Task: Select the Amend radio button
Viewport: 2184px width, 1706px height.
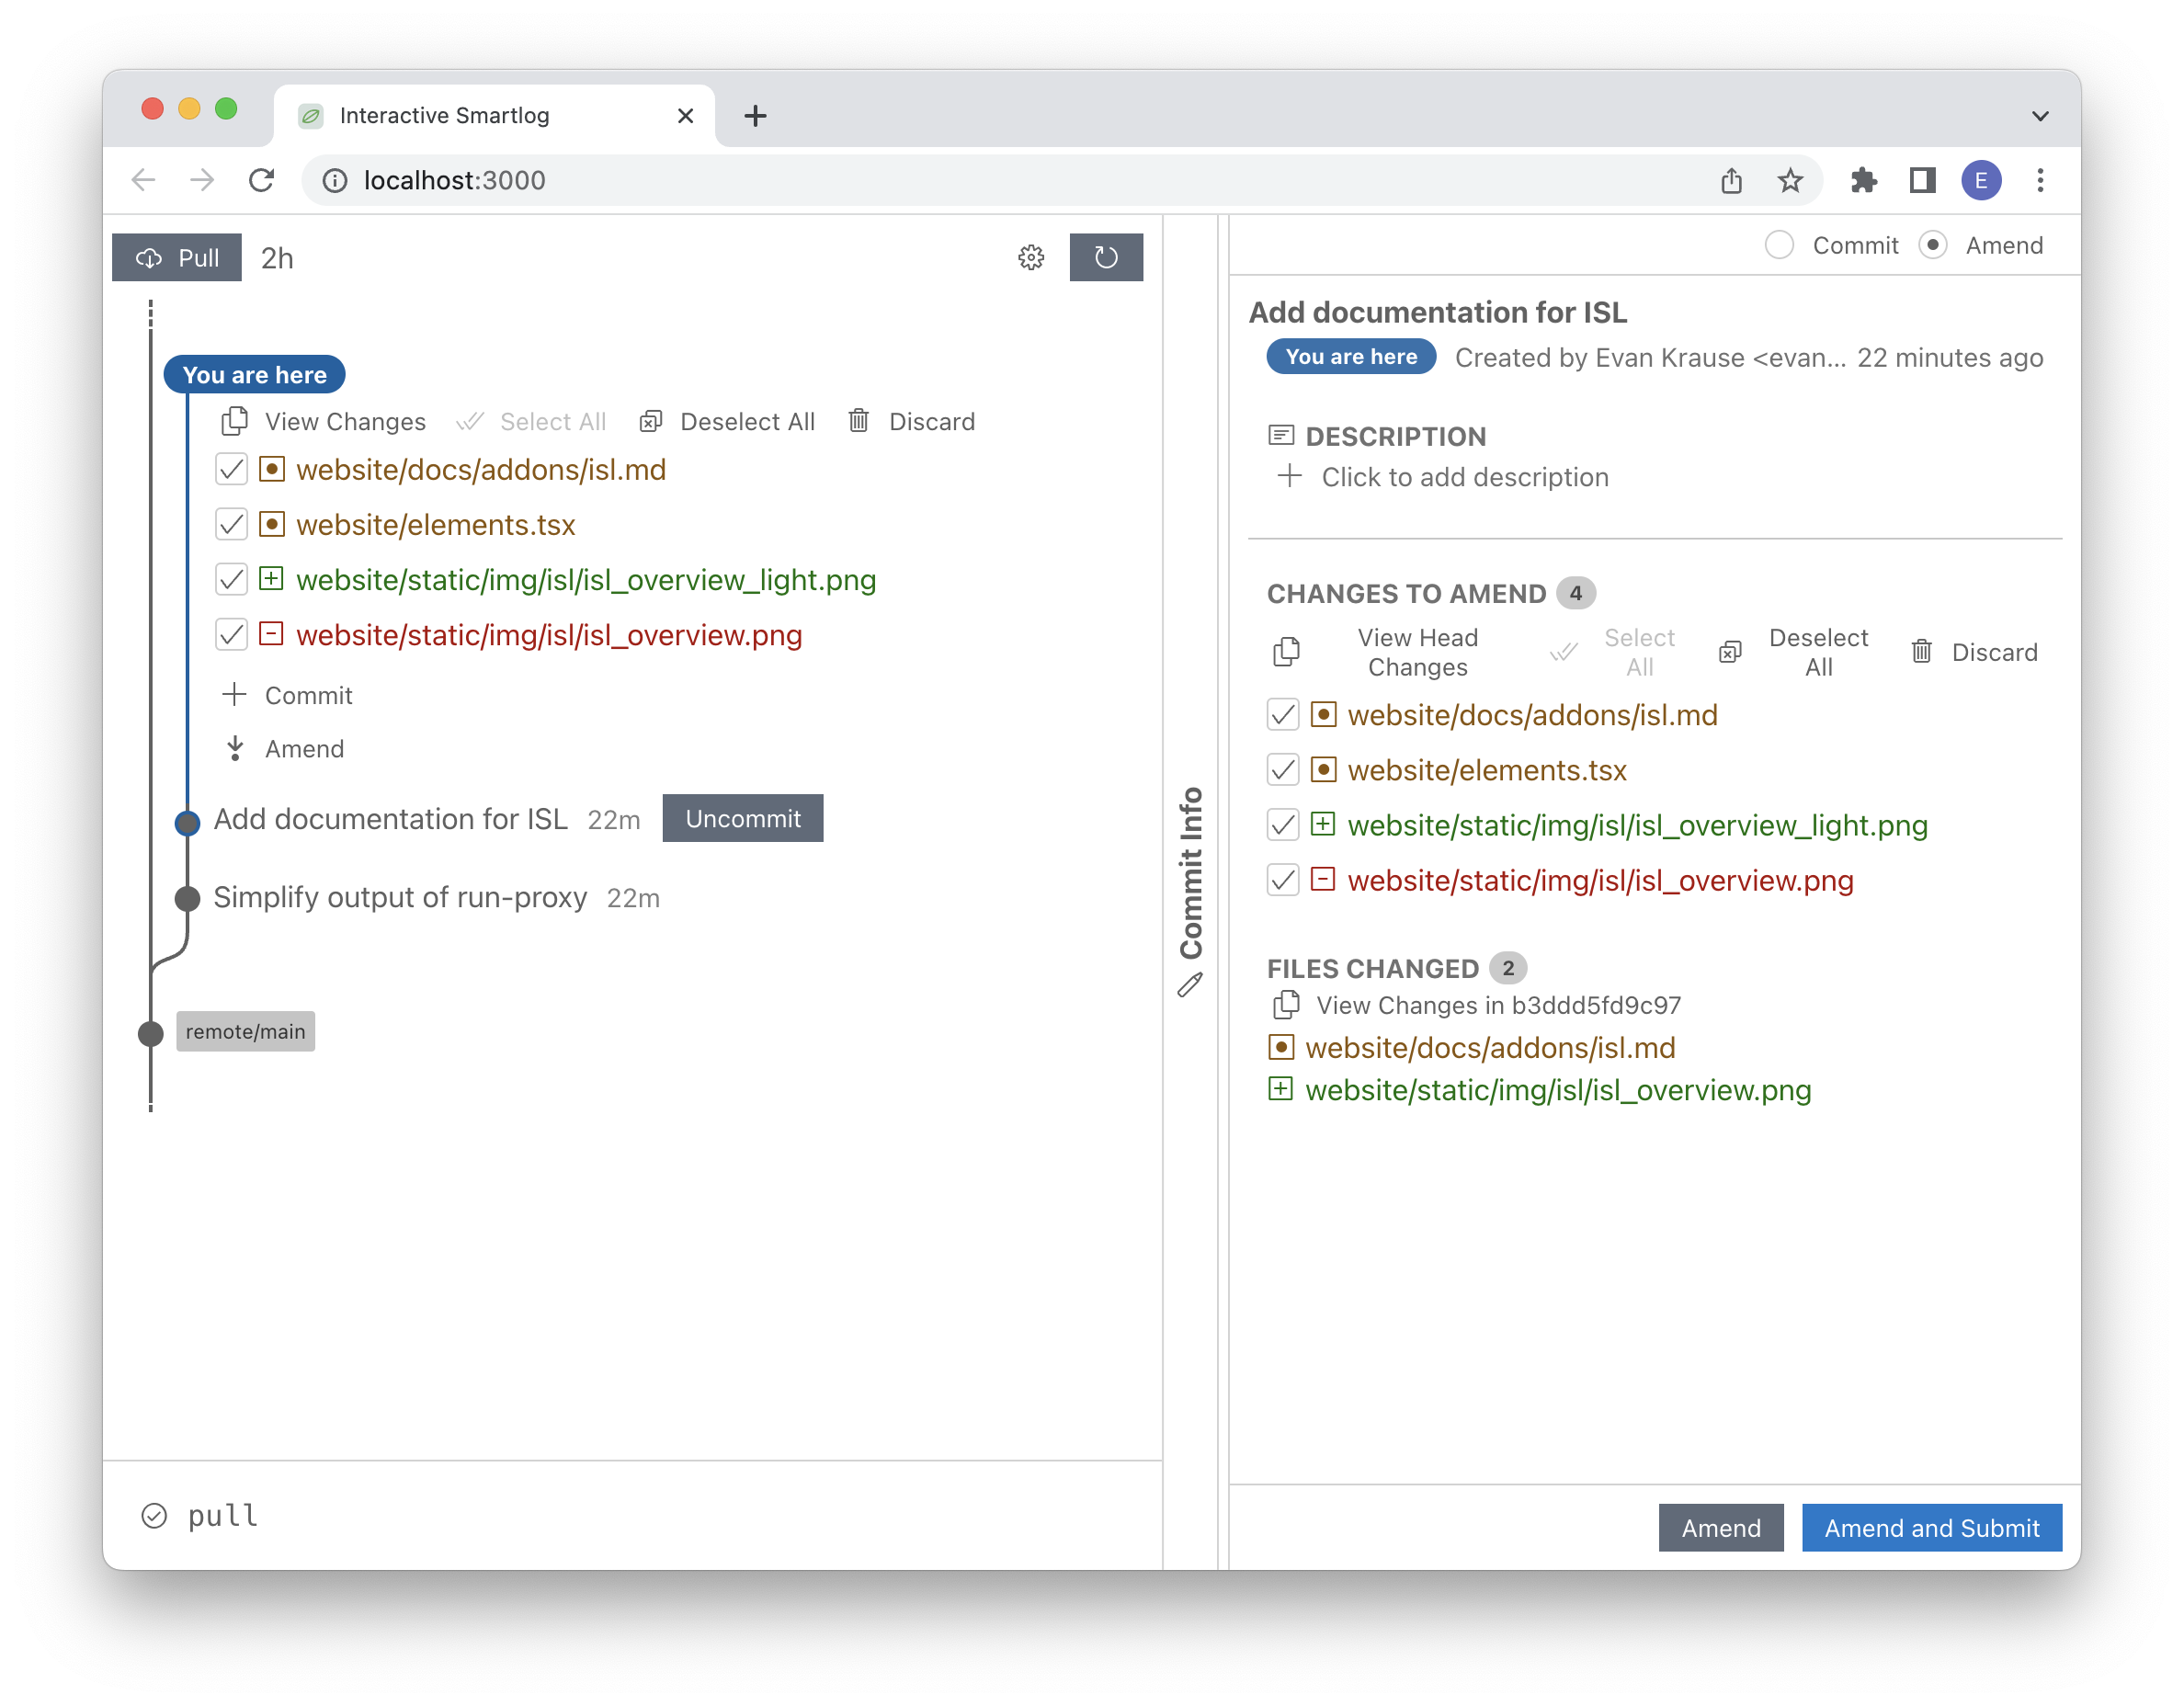Action: coord(1933,245)
